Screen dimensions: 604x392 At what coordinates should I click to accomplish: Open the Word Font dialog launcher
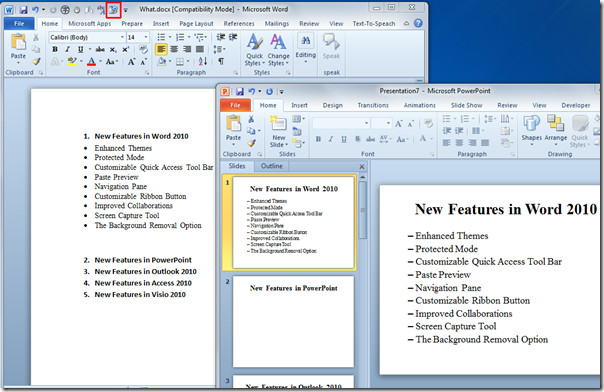[x=147, y=73]
